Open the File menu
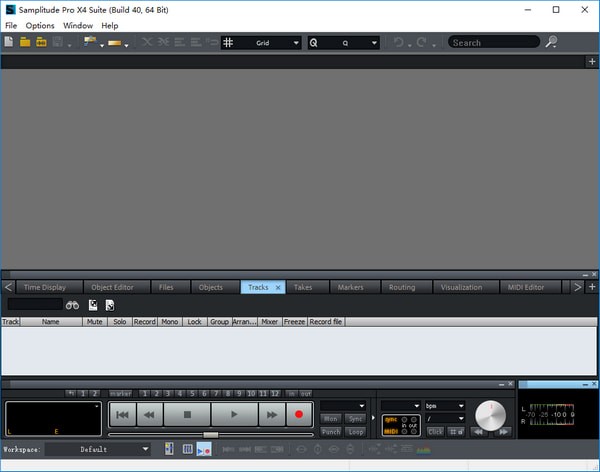Viewport: 600px width, 472px height. click(x=11, y=26)
